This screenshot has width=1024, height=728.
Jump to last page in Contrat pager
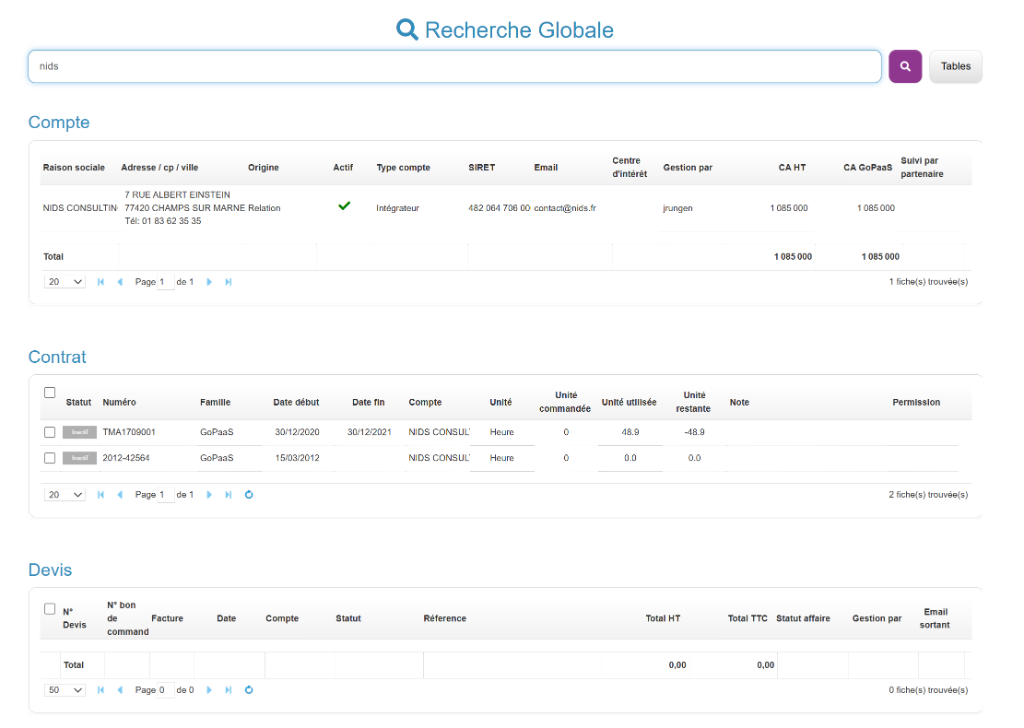pyautogui.click(x=229, y=495)
